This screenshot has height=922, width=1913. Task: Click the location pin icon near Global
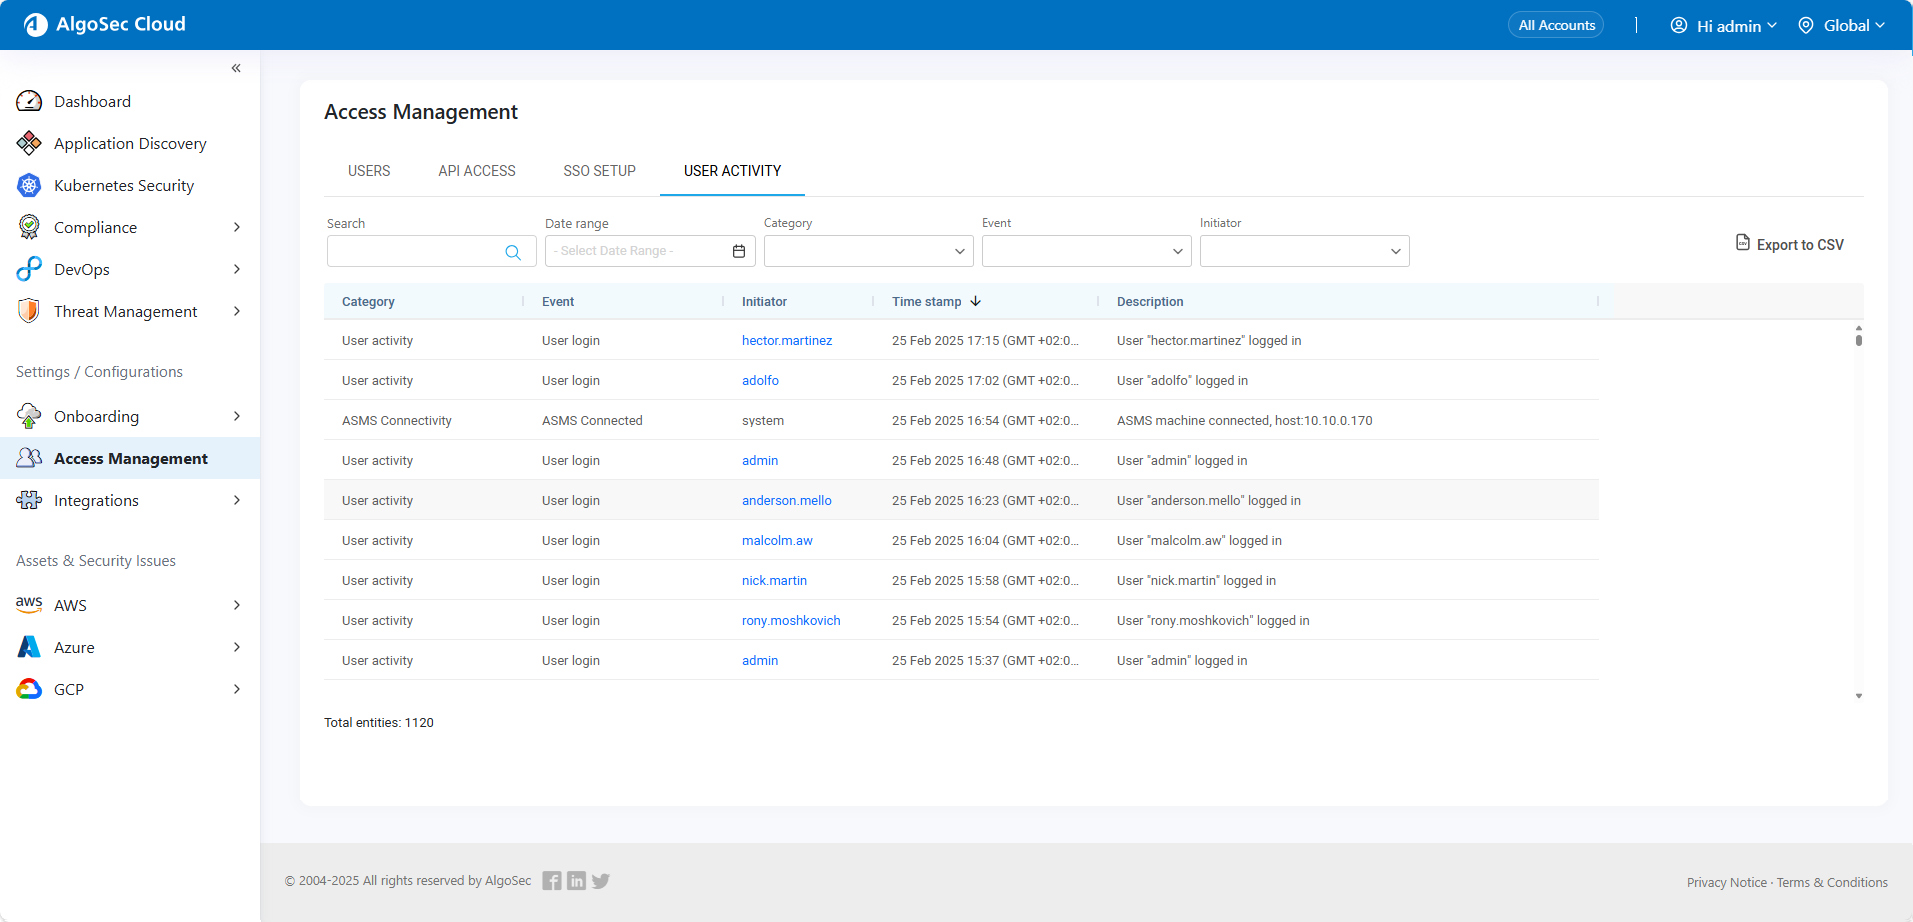coord(1806,25)
